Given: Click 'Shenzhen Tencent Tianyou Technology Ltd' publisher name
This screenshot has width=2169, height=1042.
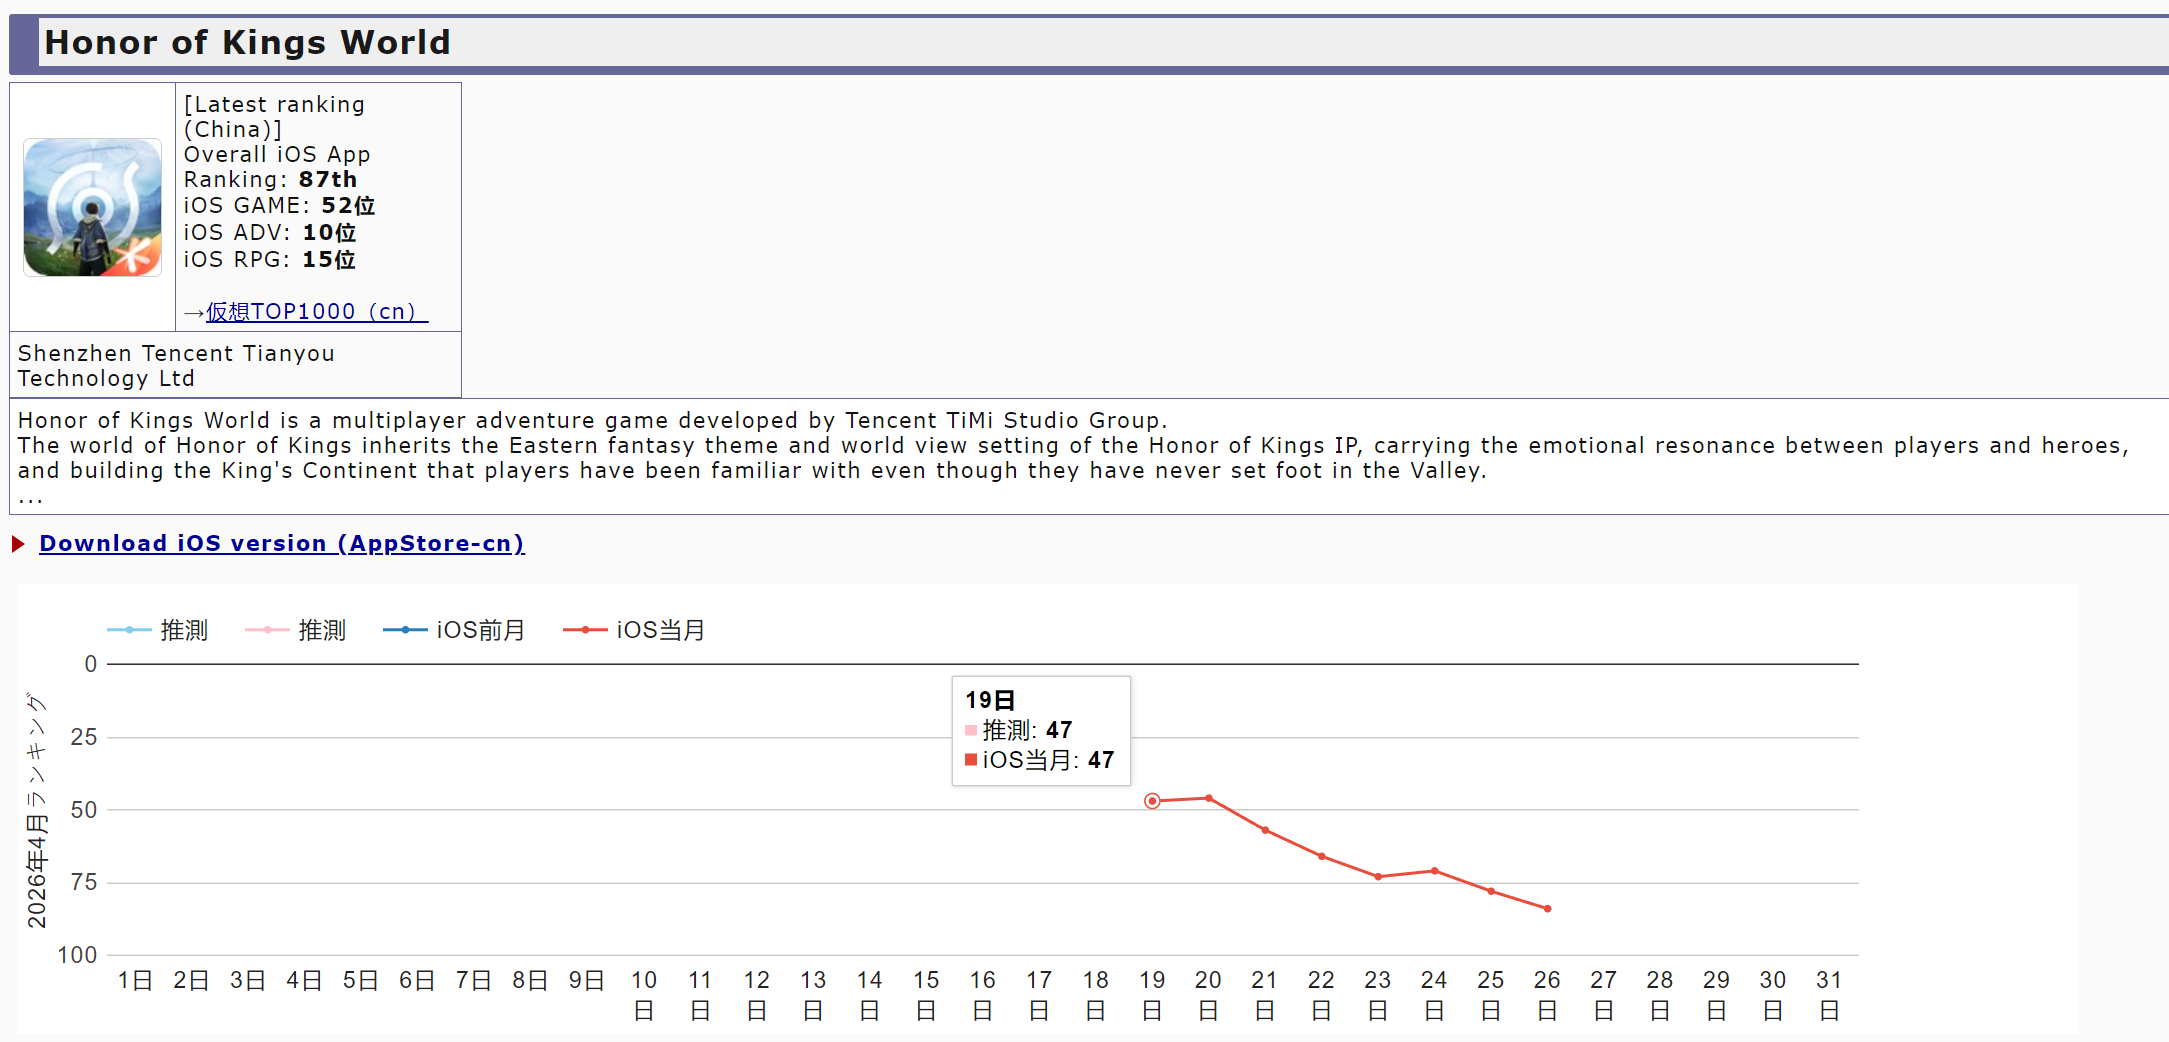Looking at the screenshot, I should pos(176,366).
